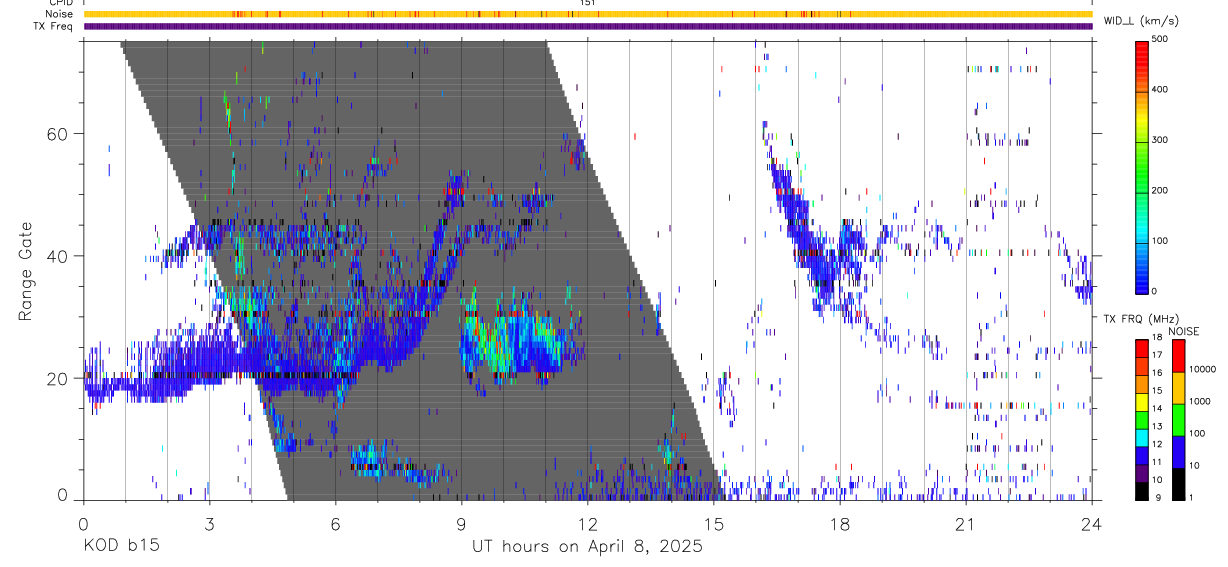Image resolution: width=1228 pixels, height=567 pixels.
Task: Pick the red 17-18 MHz frequency swatch
Action: pos(1141,349)
